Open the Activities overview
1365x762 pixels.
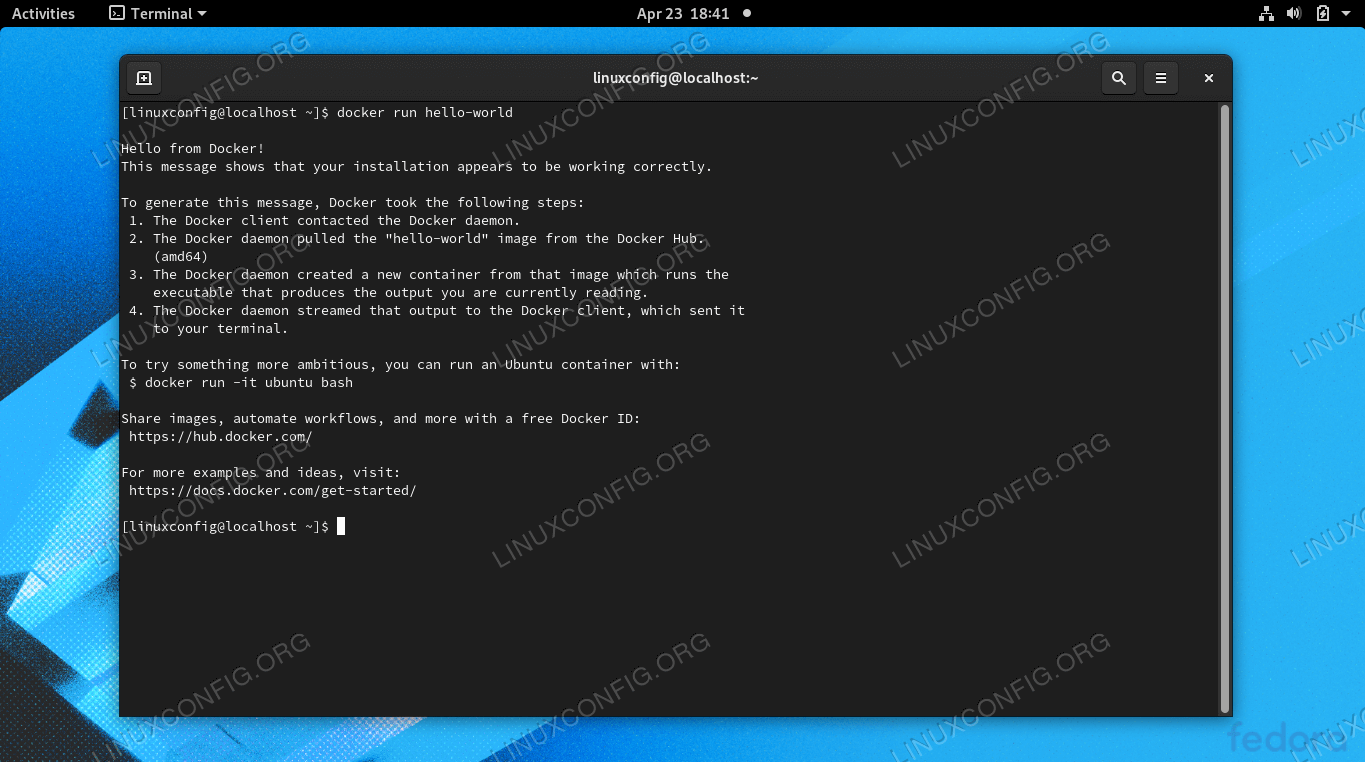point(43,13)
